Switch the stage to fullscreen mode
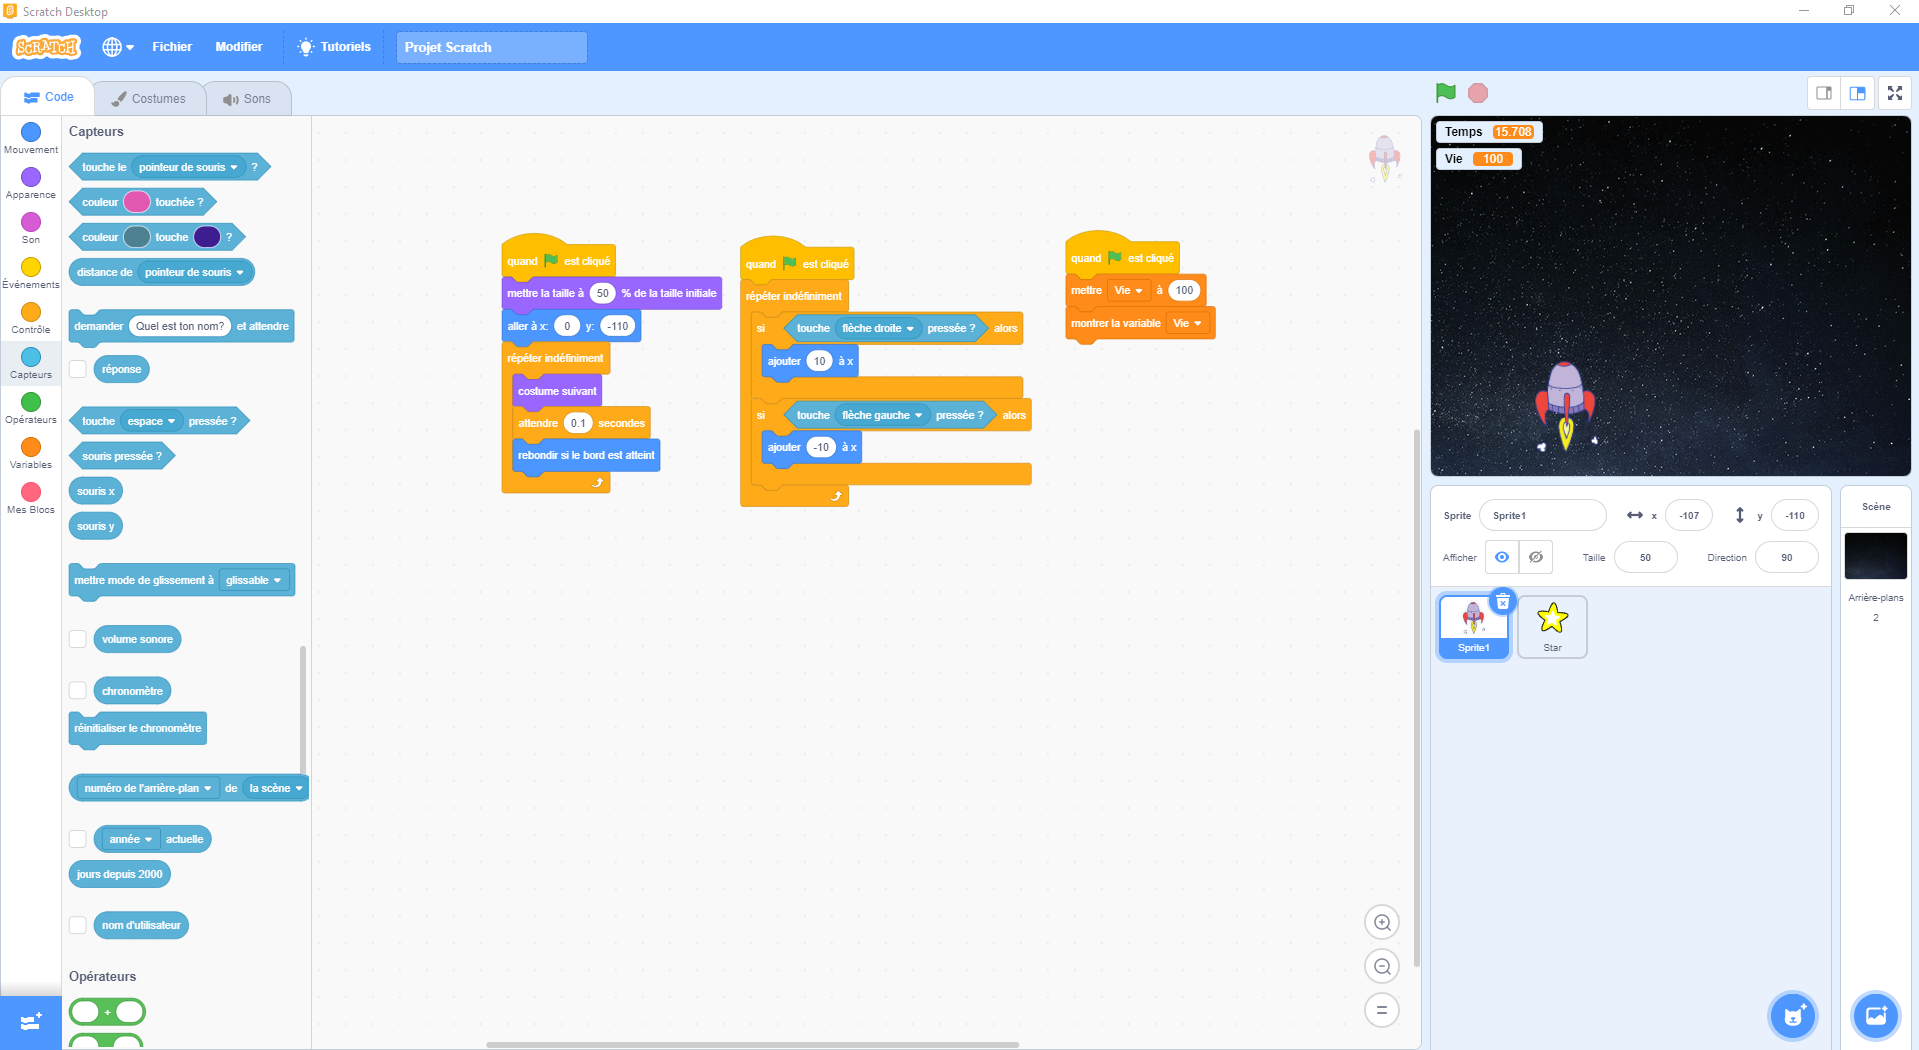The width and height of the screenshot is (1919, 1050). (x=1894, y=93)
